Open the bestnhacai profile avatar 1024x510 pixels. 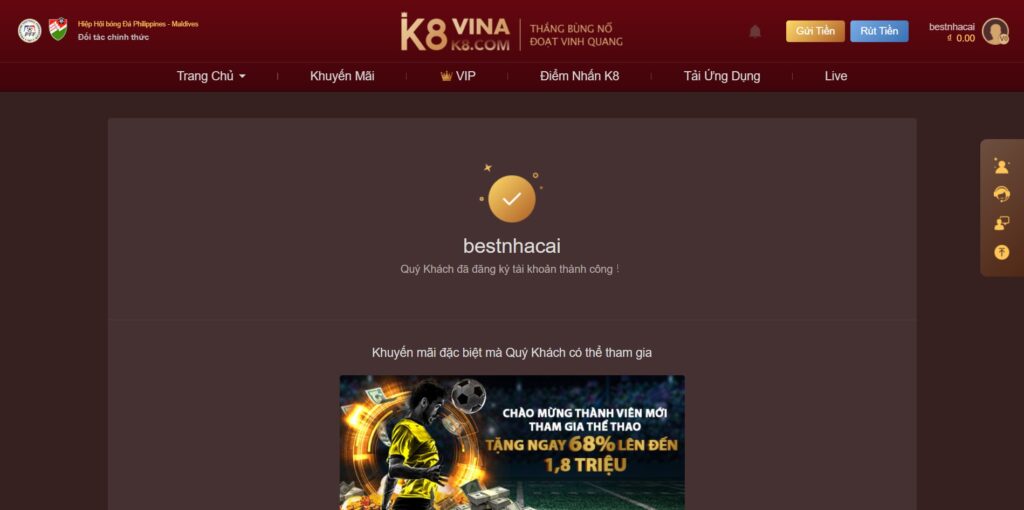click(x=995, y=31)
